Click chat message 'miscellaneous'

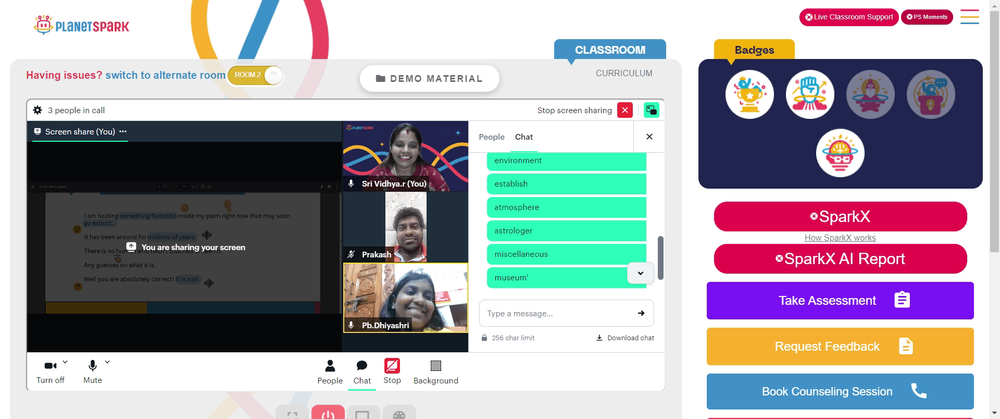[x=566, y=254]
